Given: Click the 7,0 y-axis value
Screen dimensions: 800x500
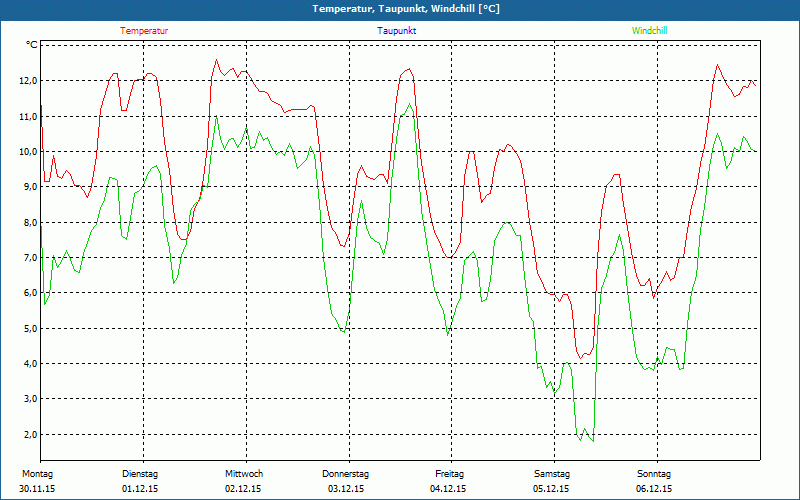Looking at the screenshot, I should [29, 258].
